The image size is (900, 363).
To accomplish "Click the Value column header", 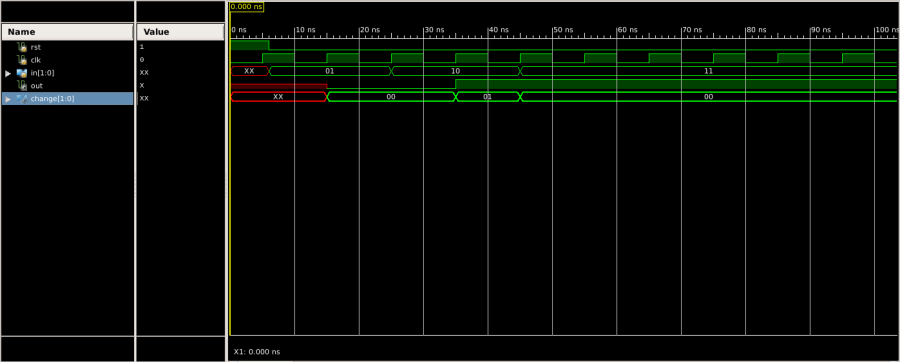I will tap(180, 32).
